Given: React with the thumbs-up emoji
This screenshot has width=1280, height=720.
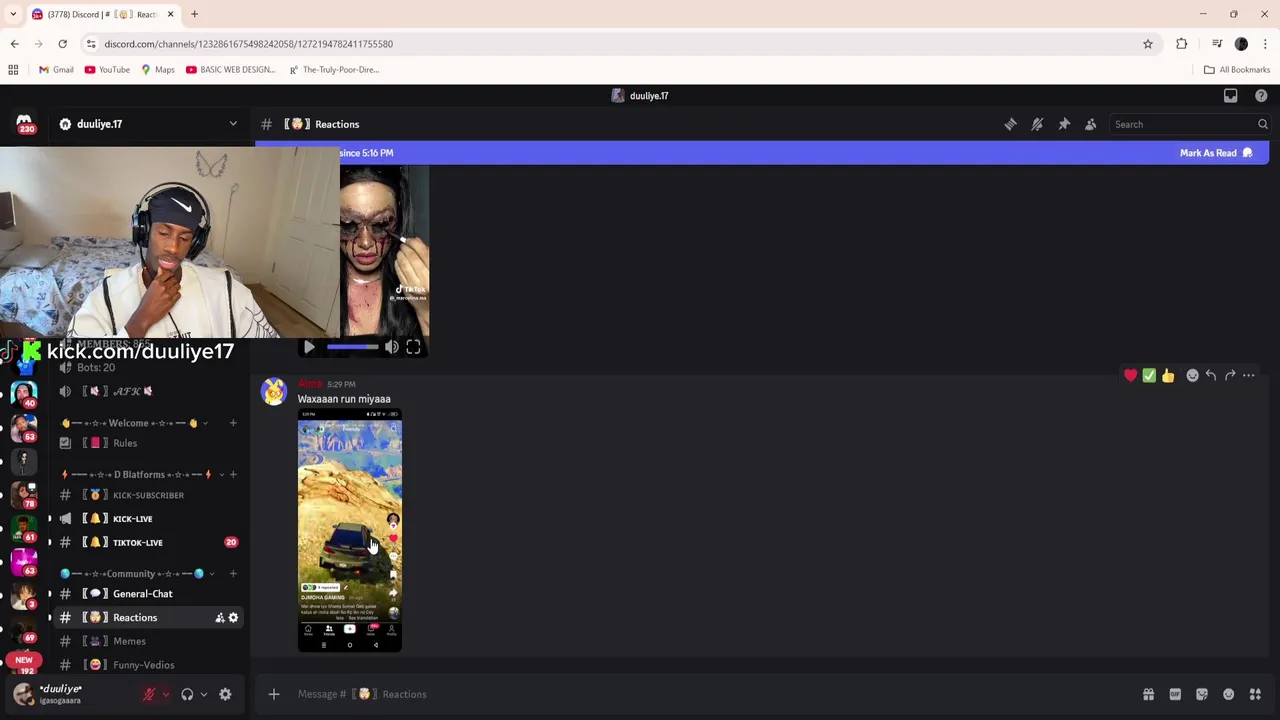Looking at the screenshot, I should pos(1168,375).
